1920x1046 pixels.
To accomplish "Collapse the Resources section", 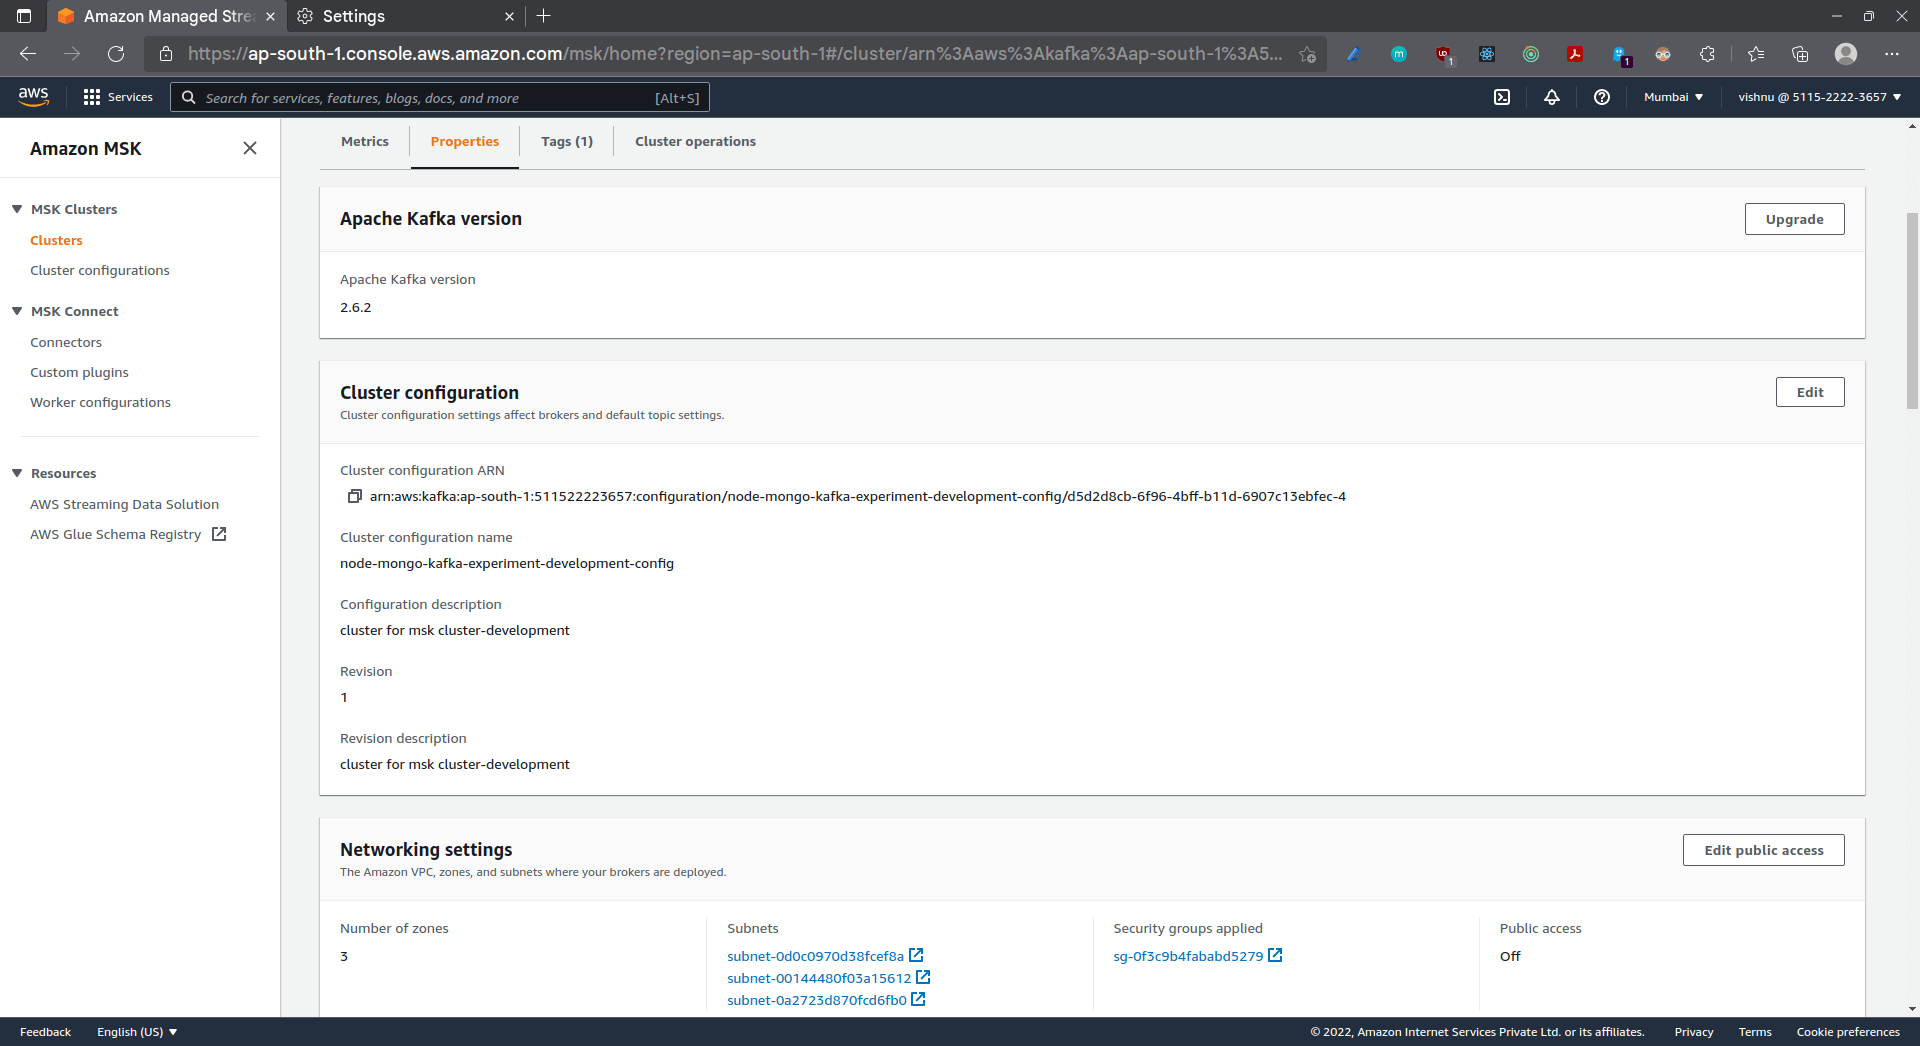I will [17, 473].
